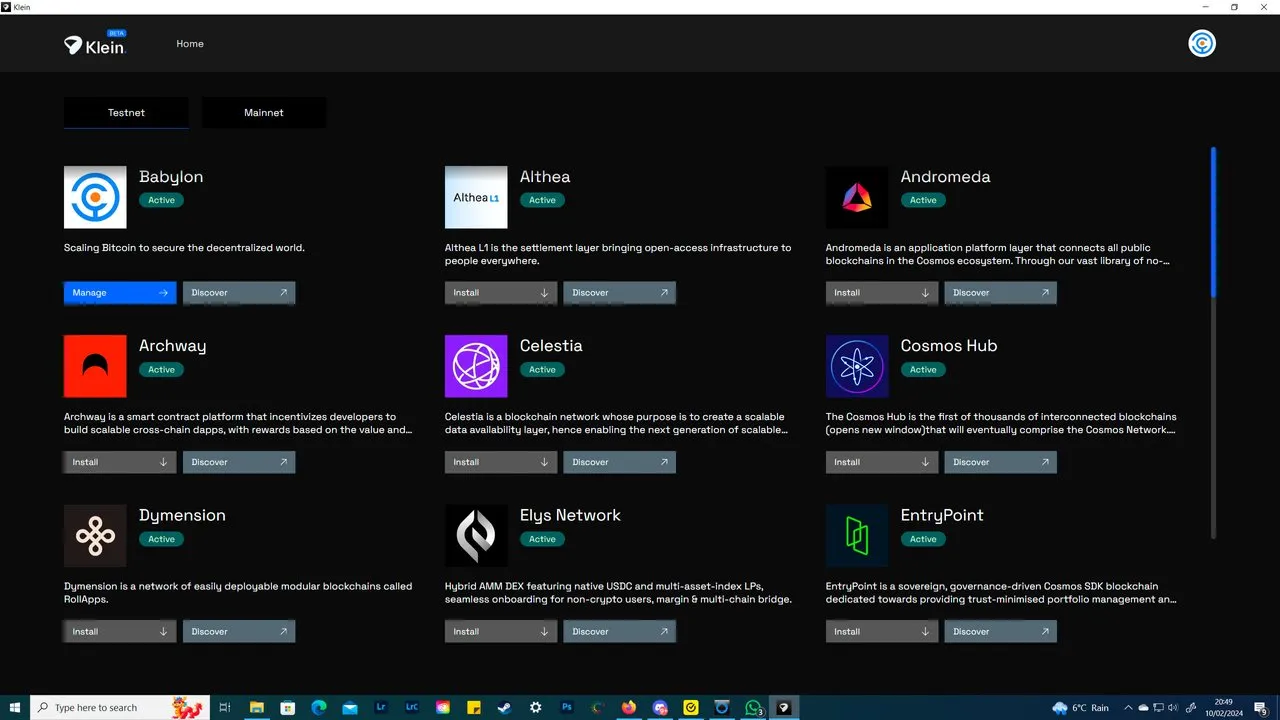The width and height of the screenshot is (1280, 720).
Task: Click the Klein logo in the header
Action: (x=95, y=43)
